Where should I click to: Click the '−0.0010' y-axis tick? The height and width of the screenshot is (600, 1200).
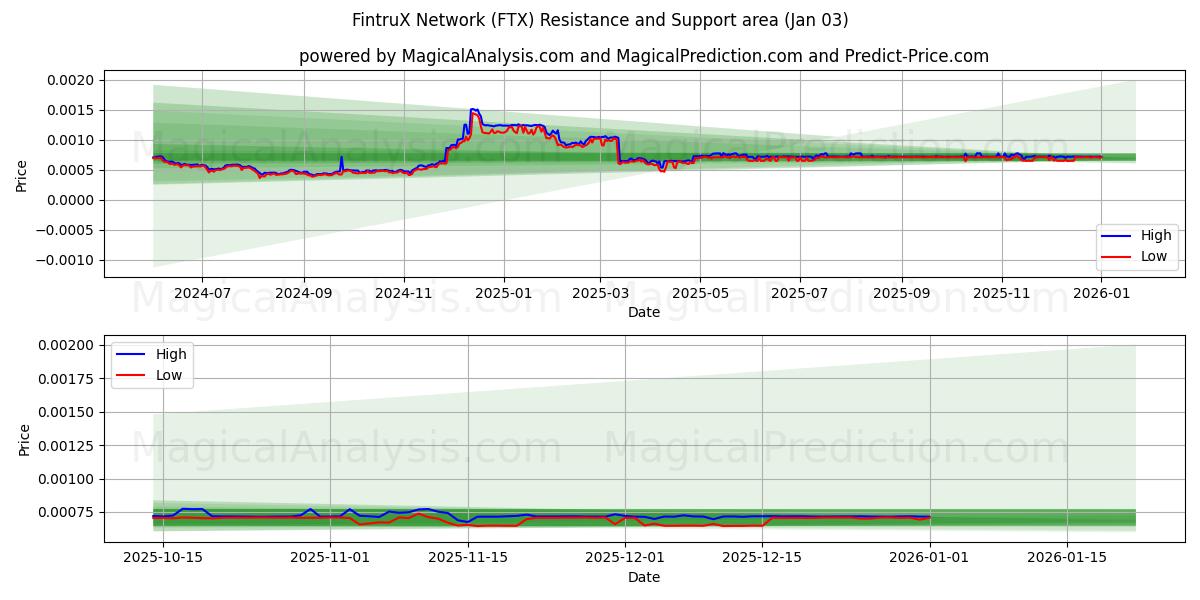point(66,260)
